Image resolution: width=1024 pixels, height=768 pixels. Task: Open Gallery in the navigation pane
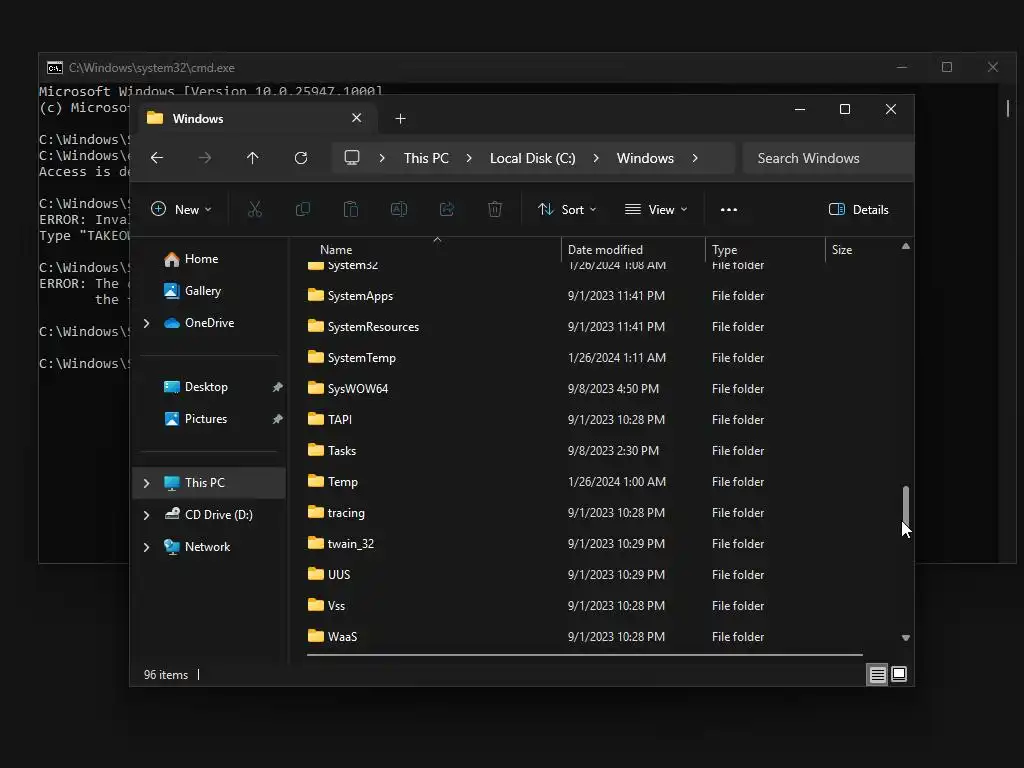(x=202, y=291)
